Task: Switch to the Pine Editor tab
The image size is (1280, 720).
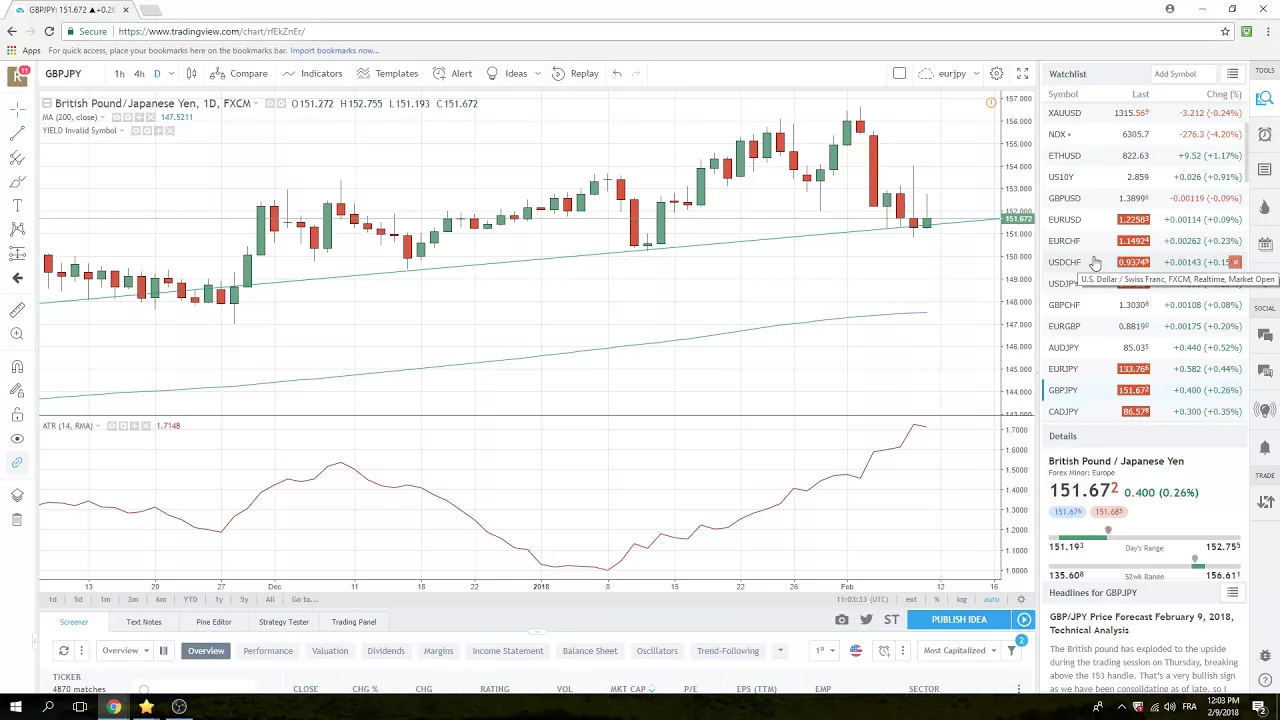Action: click(214, 622)
